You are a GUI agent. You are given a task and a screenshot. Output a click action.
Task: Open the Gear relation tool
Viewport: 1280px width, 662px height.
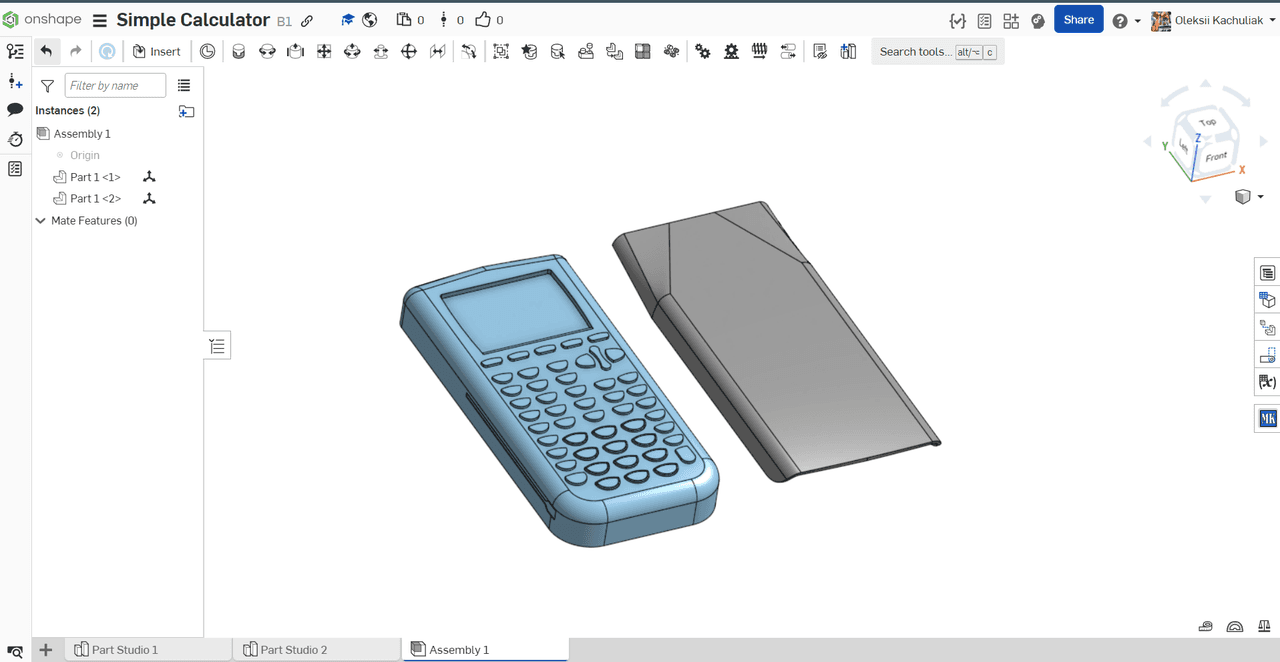(703, 52)
